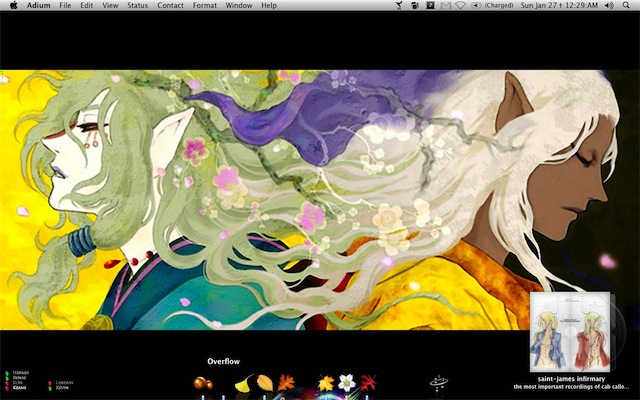Open the AirPort Wi-Fi status menu
640x400 pixels.
click(x=460, y=5)
